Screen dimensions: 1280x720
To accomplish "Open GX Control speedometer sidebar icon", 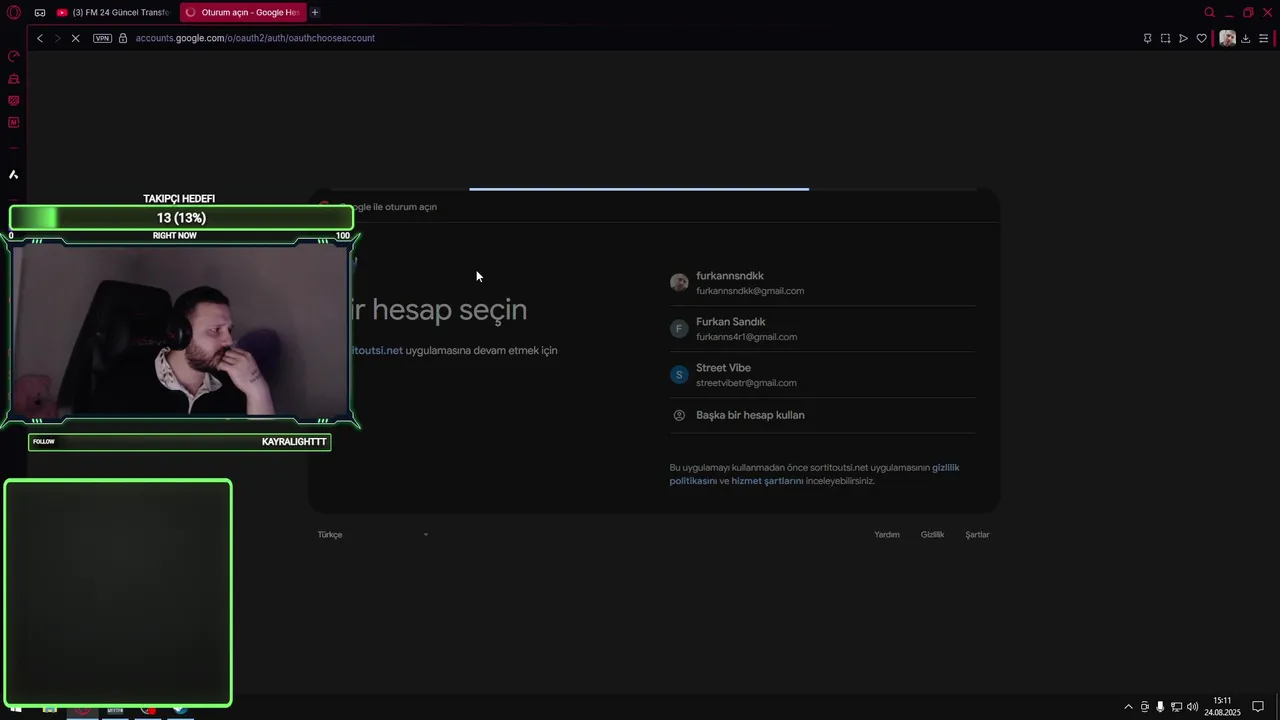I will 14,56.
